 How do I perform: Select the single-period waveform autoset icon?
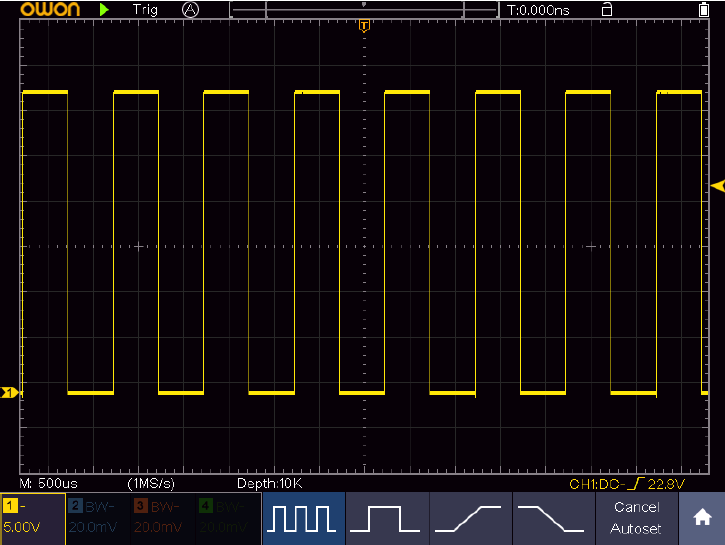(x=387, y=518)
